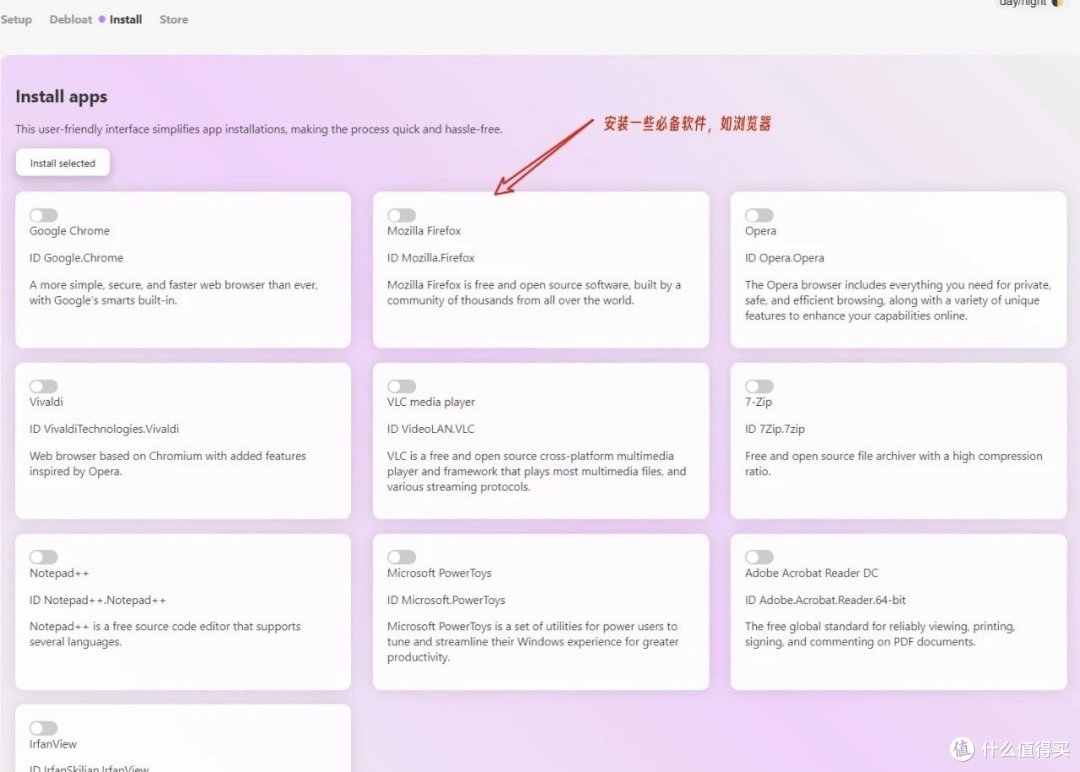Screen dimensions: 1080x772
Task: Toggle the Notepad++ install switch
Action: pos(43,556)
